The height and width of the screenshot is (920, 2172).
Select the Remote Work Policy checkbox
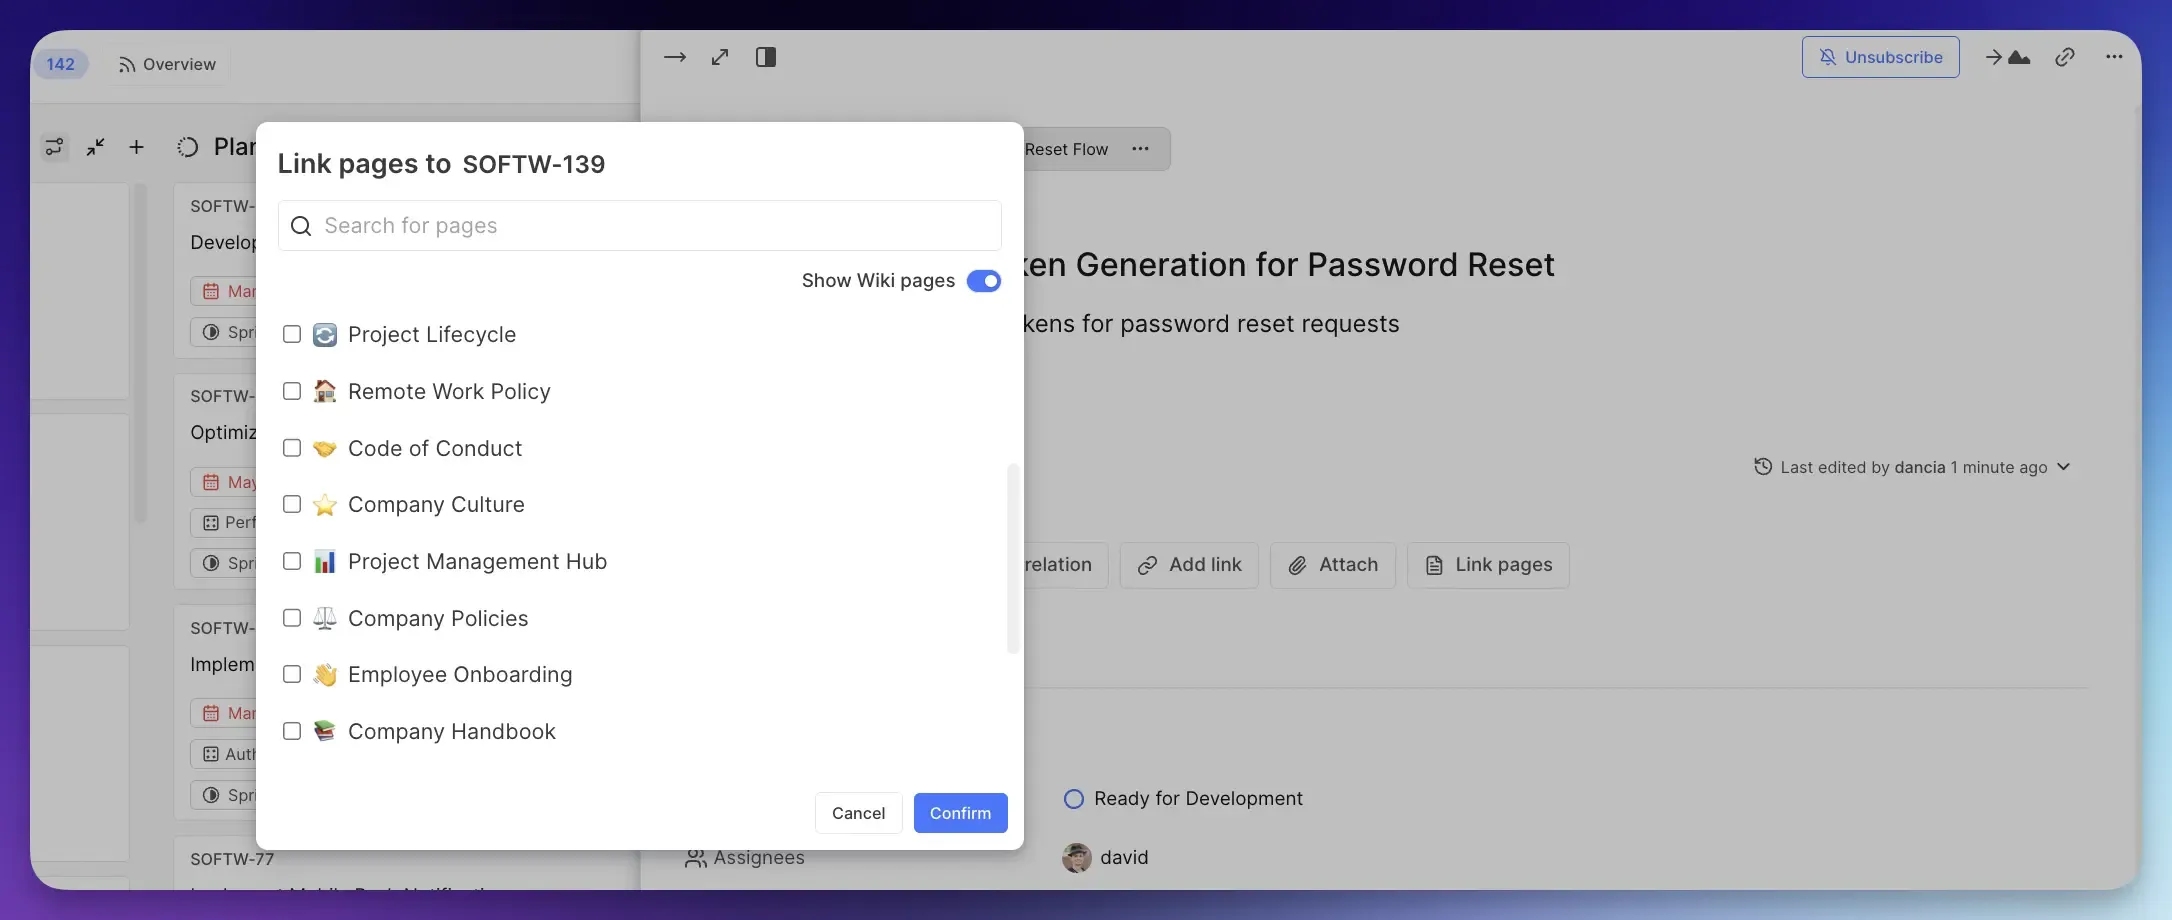[x=292, y=391]
